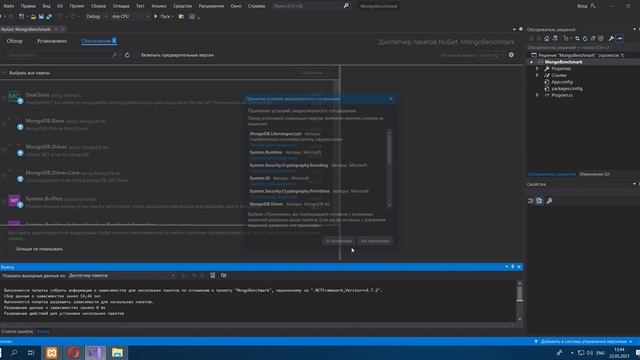Open the Opera browser taskbar icon
The height and width of the screenshot is (360, 640).
click(73, 353)
